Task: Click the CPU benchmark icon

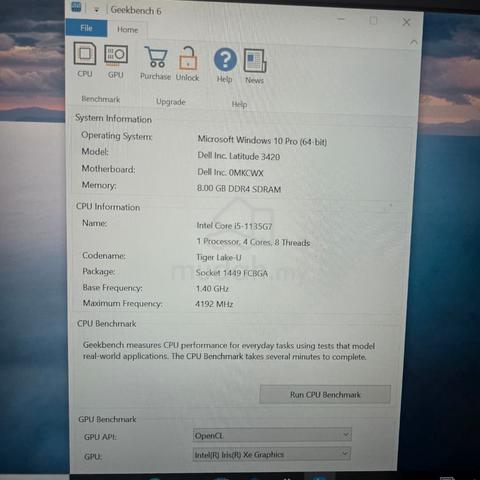Action: point(85,60)
